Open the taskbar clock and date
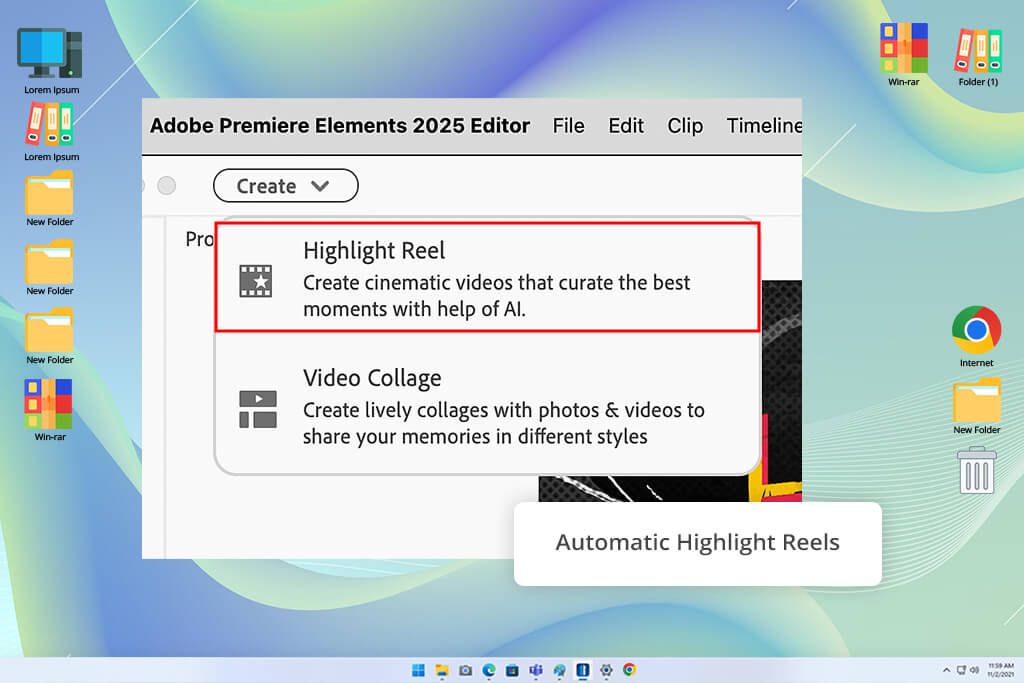The height and width of the screenshot is (683, 1024). (1000, 670)
